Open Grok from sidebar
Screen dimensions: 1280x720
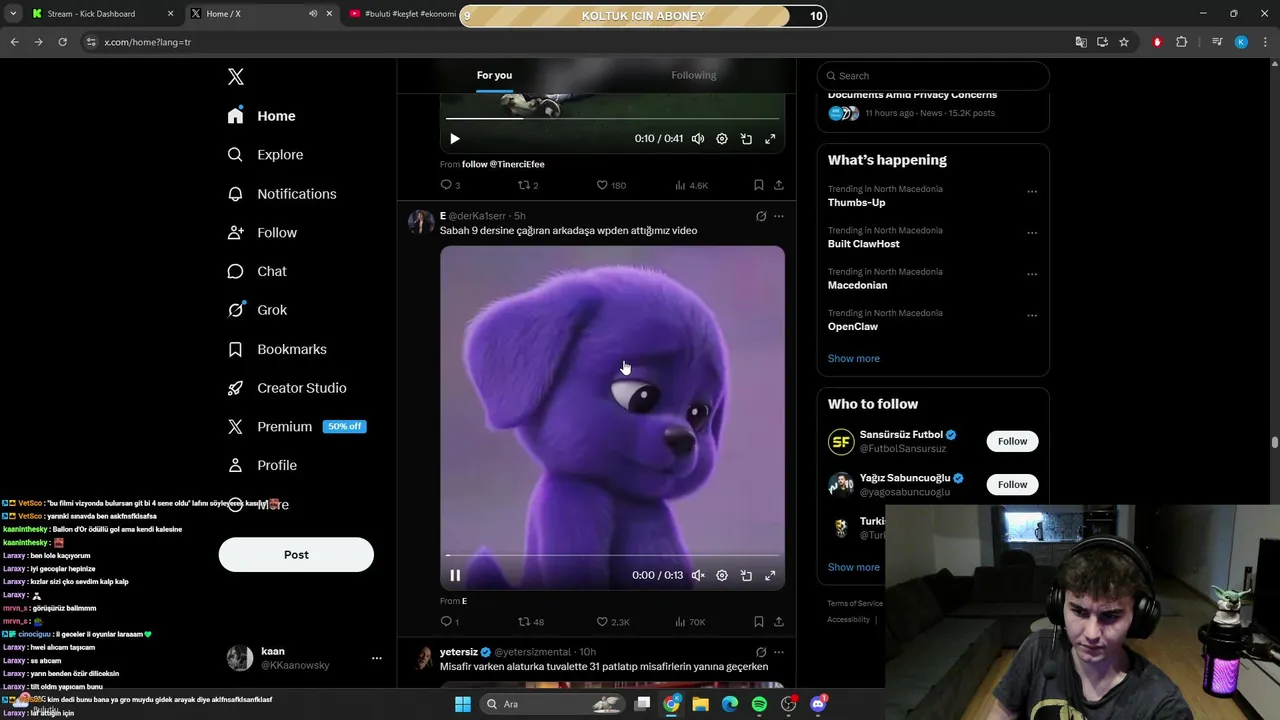click(257, 310)
